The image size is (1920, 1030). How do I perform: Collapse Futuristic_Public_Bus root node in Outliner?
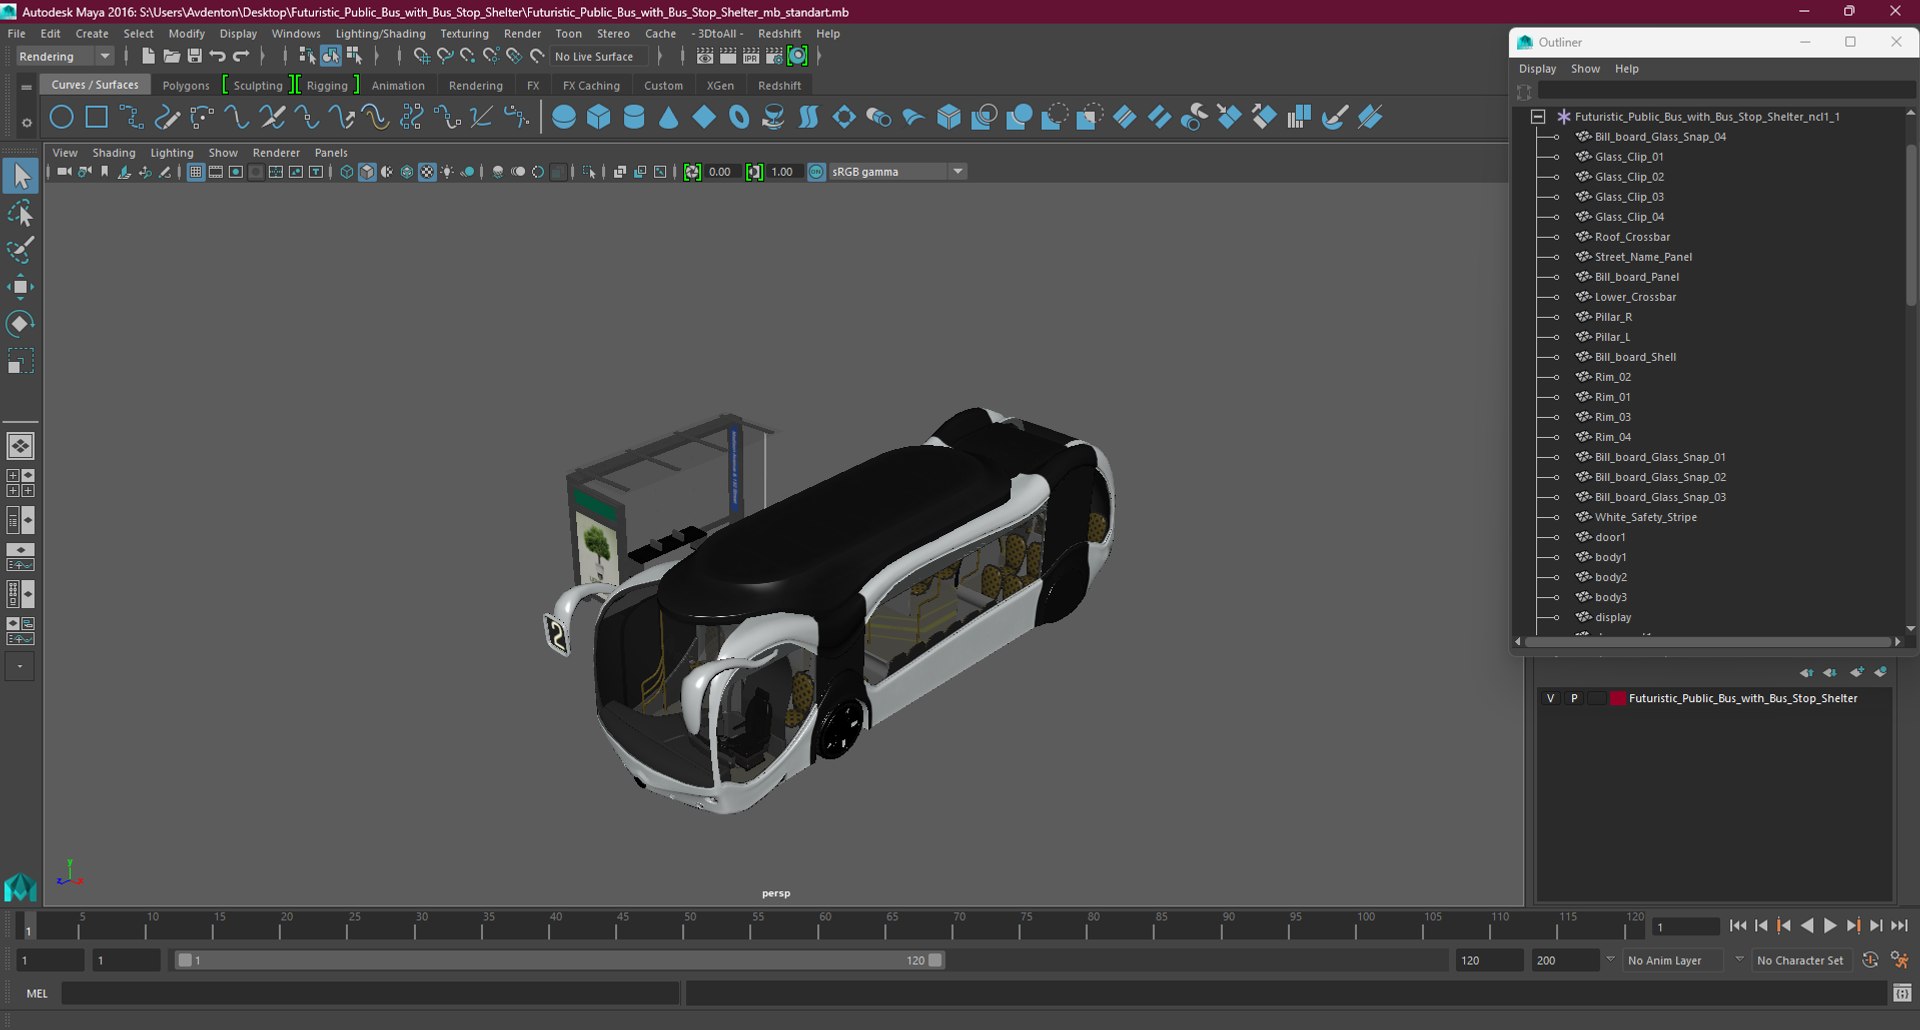coord(1538,117)
